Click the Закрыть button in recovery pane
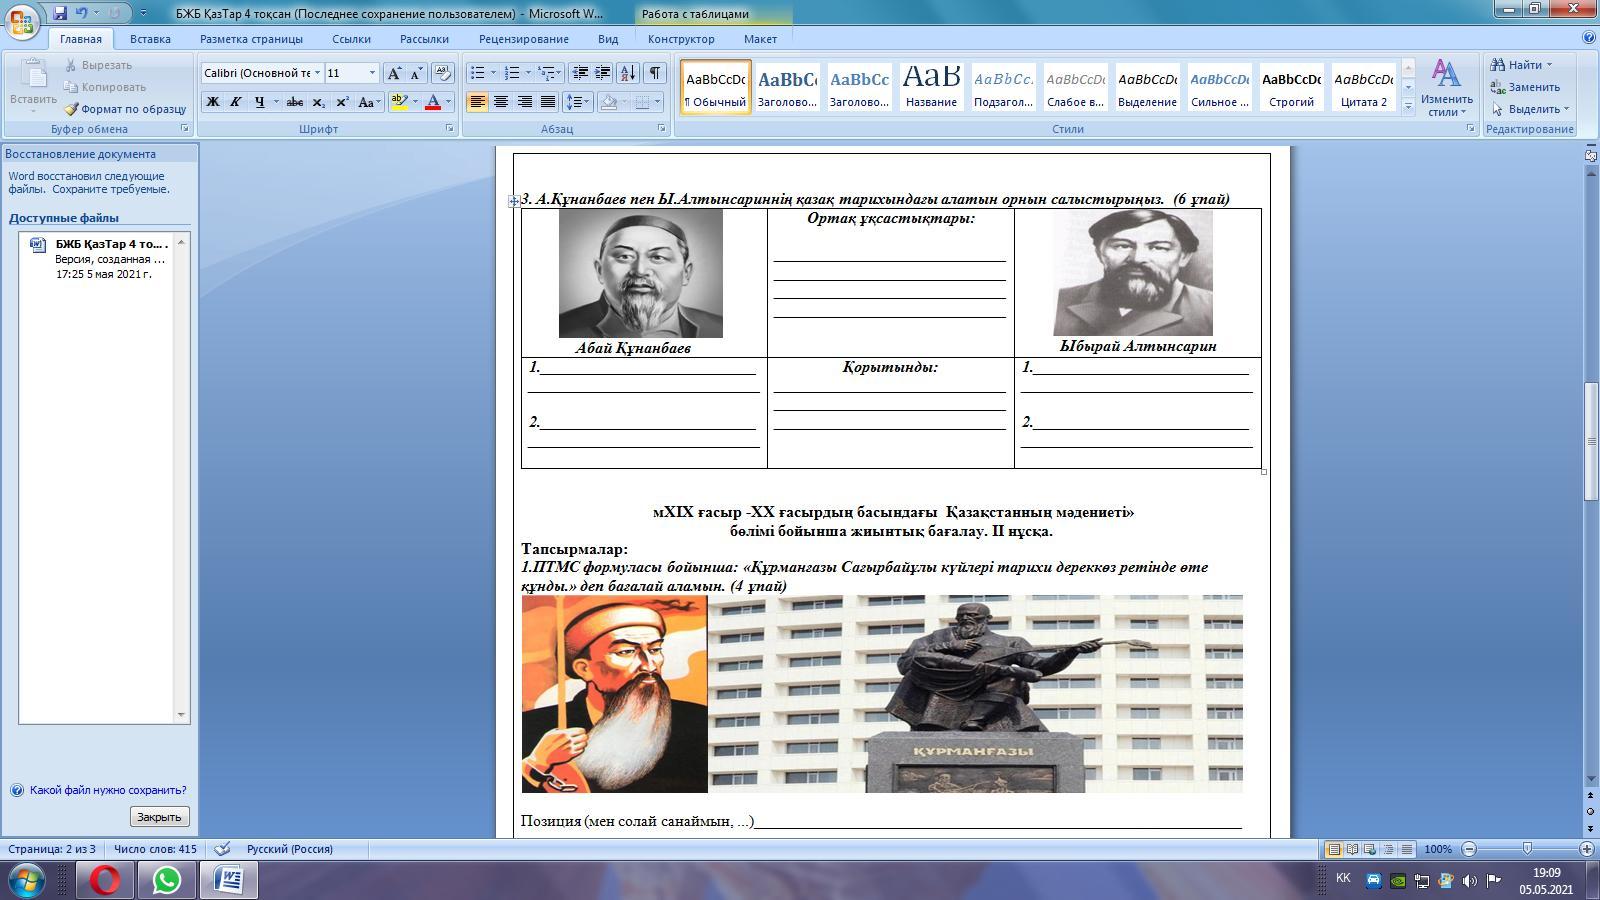1600x900 pixels. click(159, 817)
